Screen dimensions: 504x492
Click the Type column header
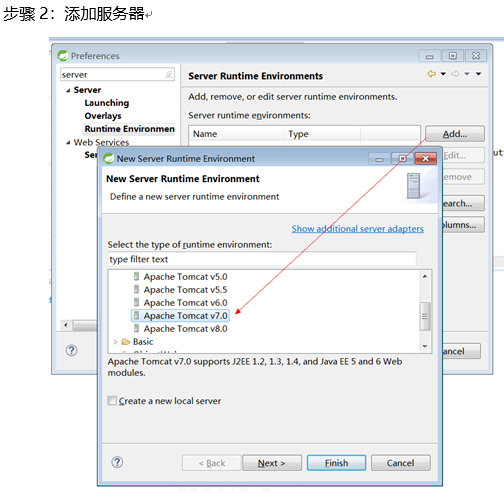(323, 134)
